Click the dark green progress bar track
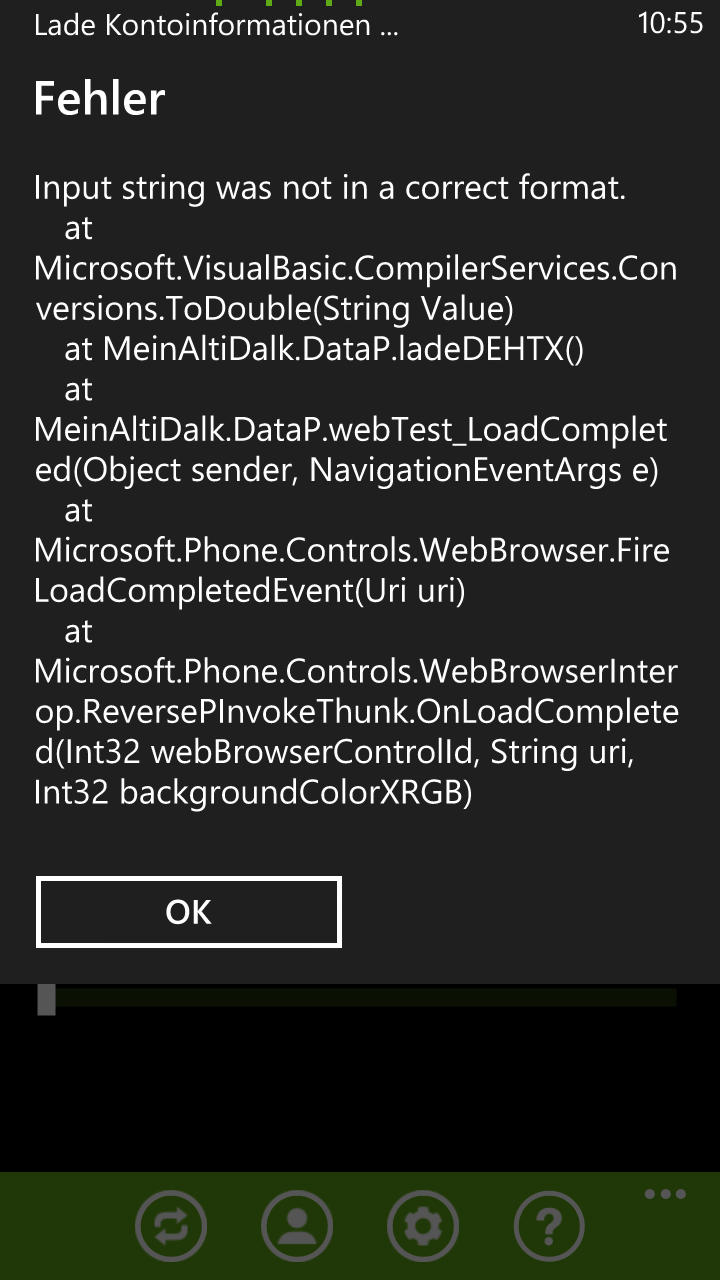 366,998
